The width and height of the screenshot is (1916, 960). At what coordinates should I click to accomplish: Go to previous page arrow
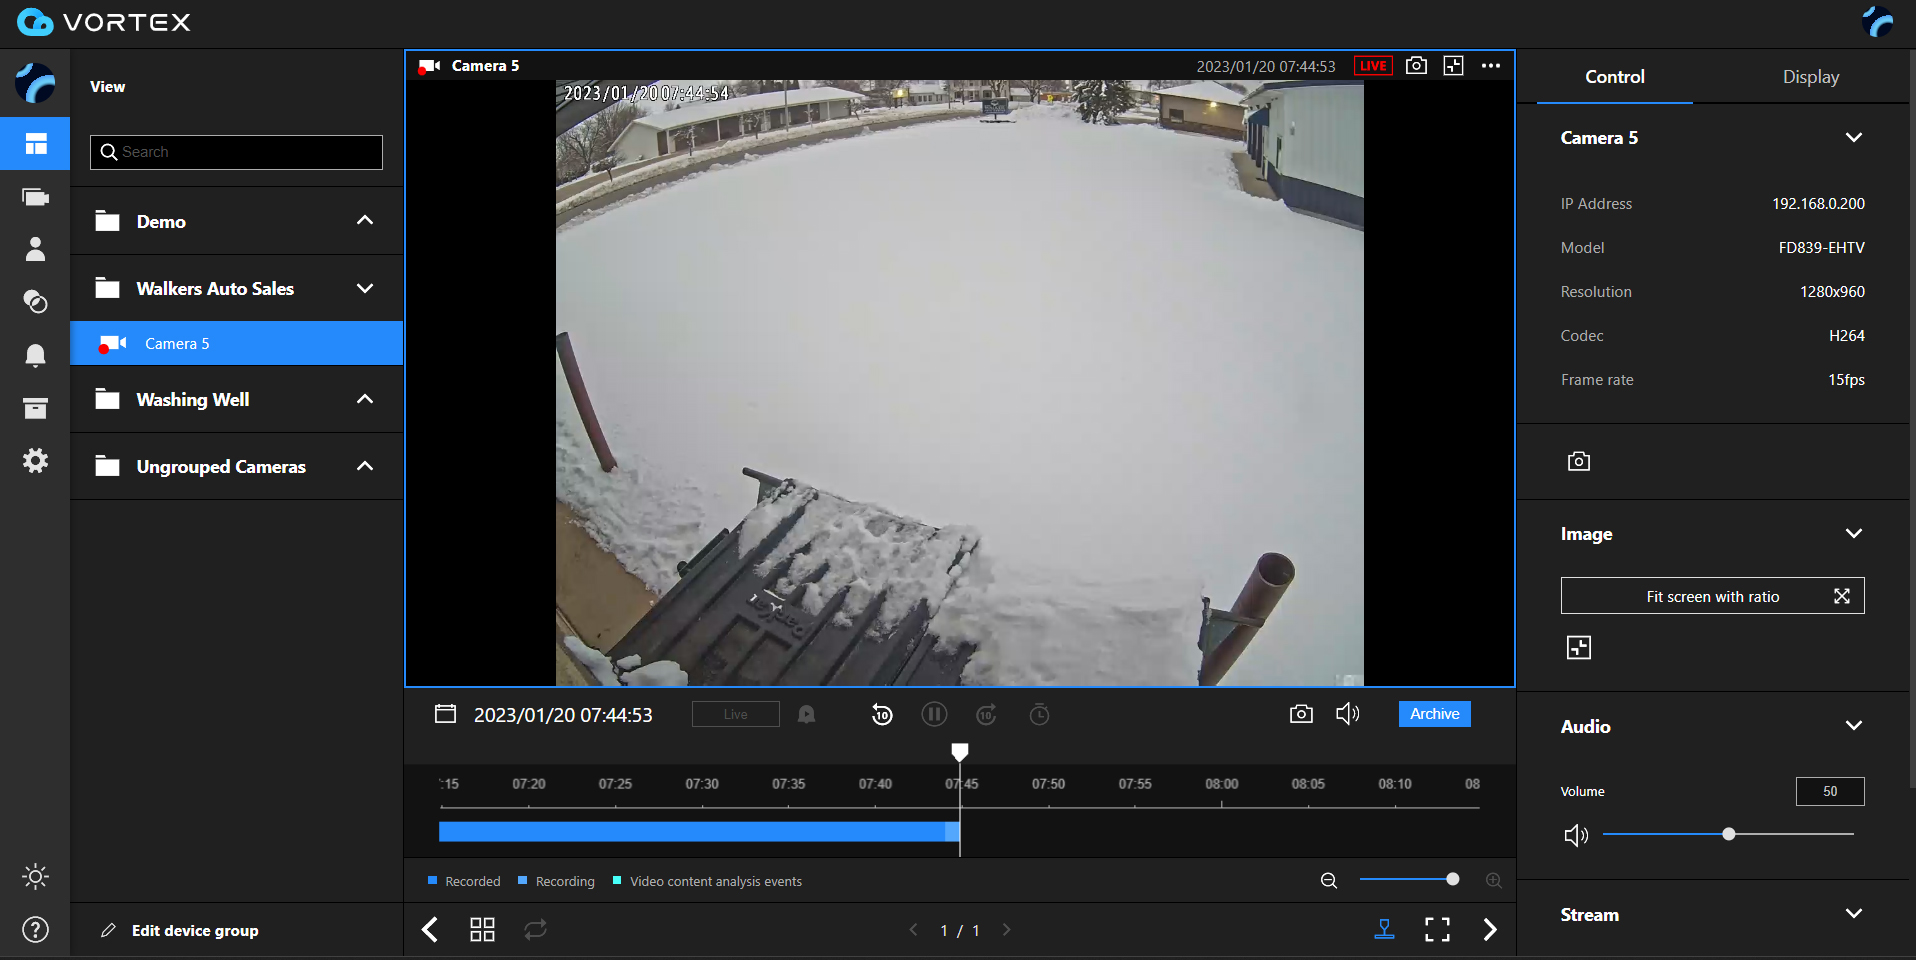tap(913, 930)
